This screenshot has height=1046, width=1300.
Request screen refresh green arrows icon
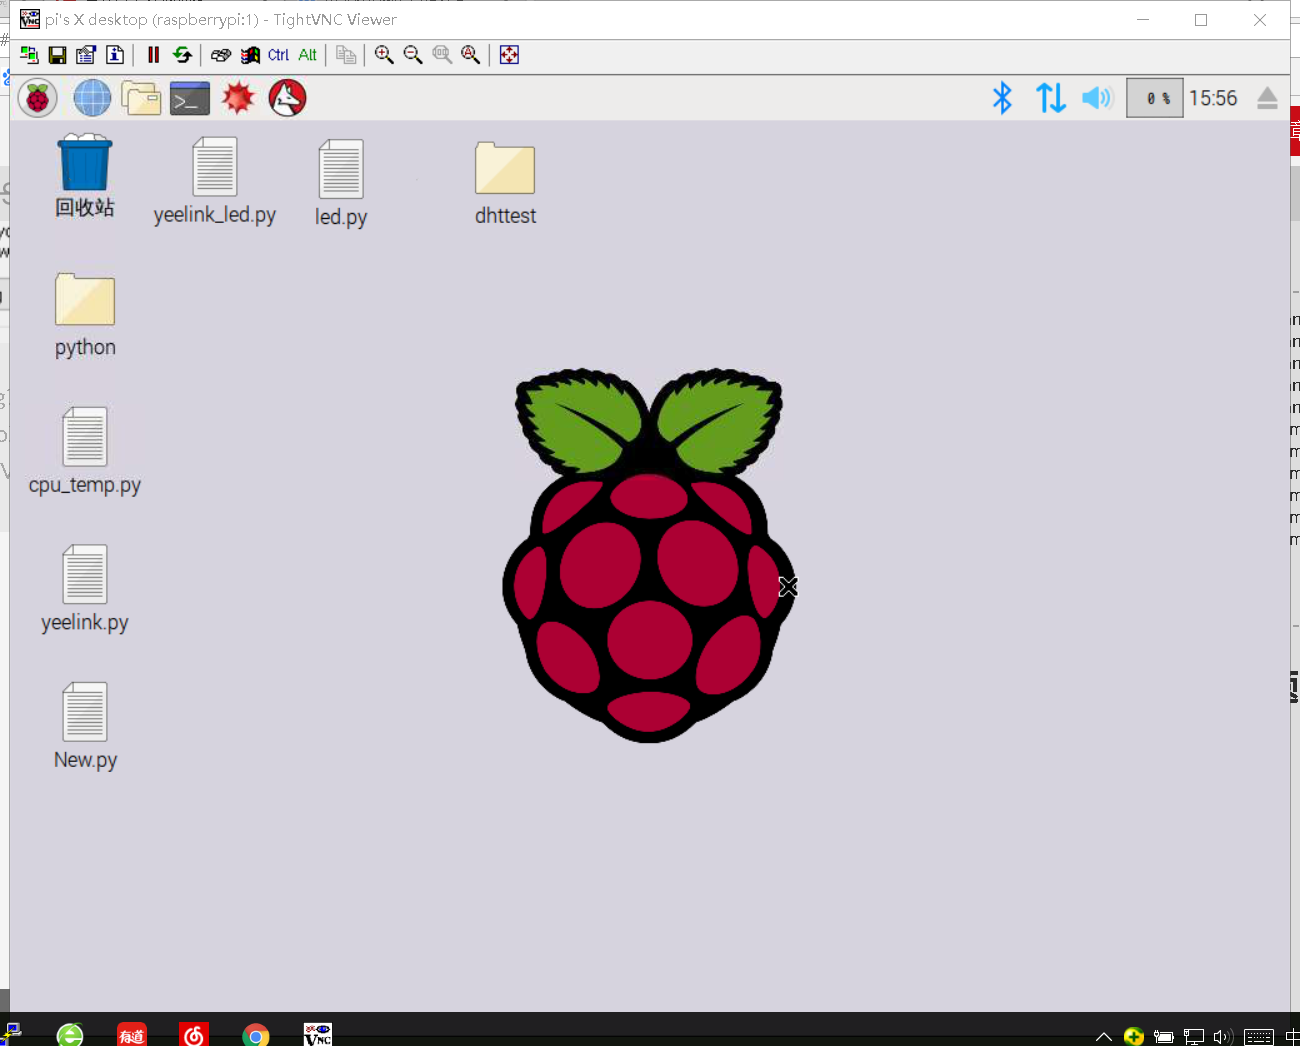point(182,55)
